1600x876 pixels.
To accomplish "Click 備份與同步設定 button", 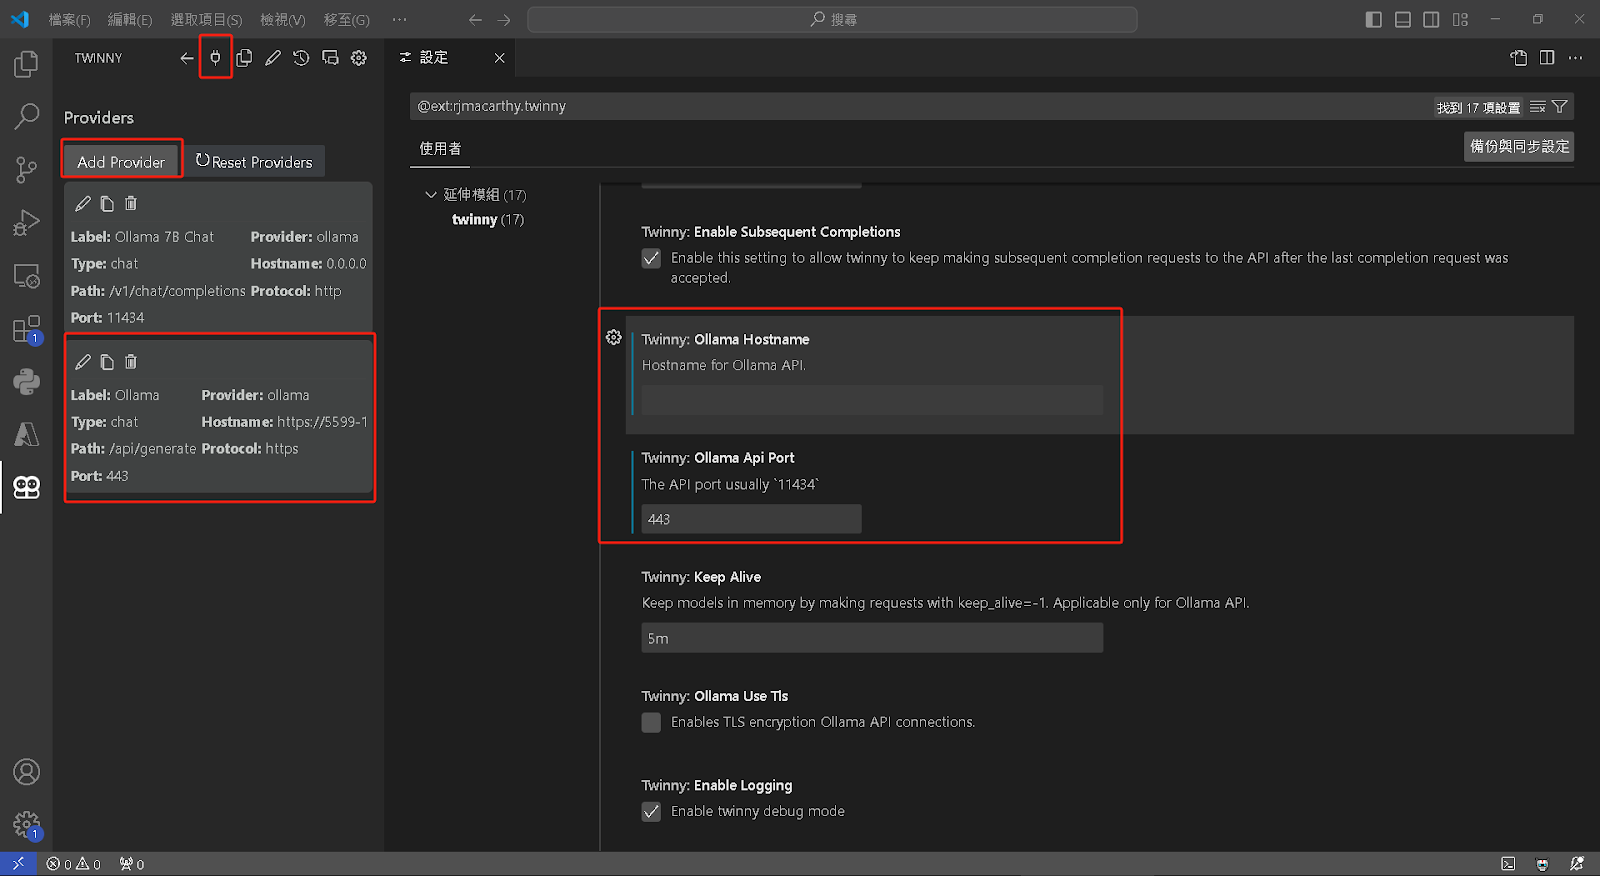I will pos(1519,146).
